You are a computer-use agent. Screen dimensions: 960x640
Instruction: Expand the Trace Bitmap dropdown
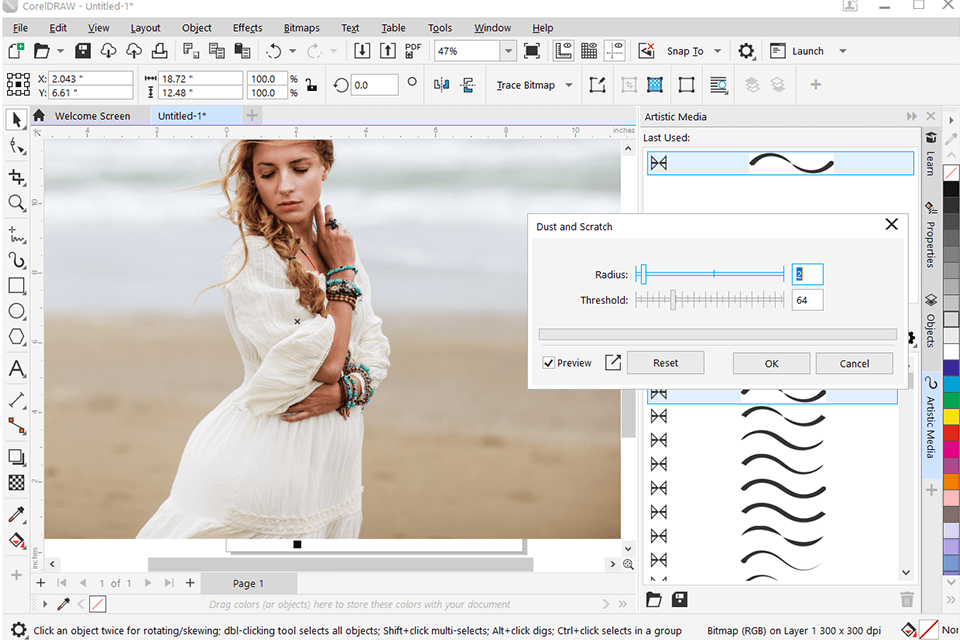coord(569,85)
